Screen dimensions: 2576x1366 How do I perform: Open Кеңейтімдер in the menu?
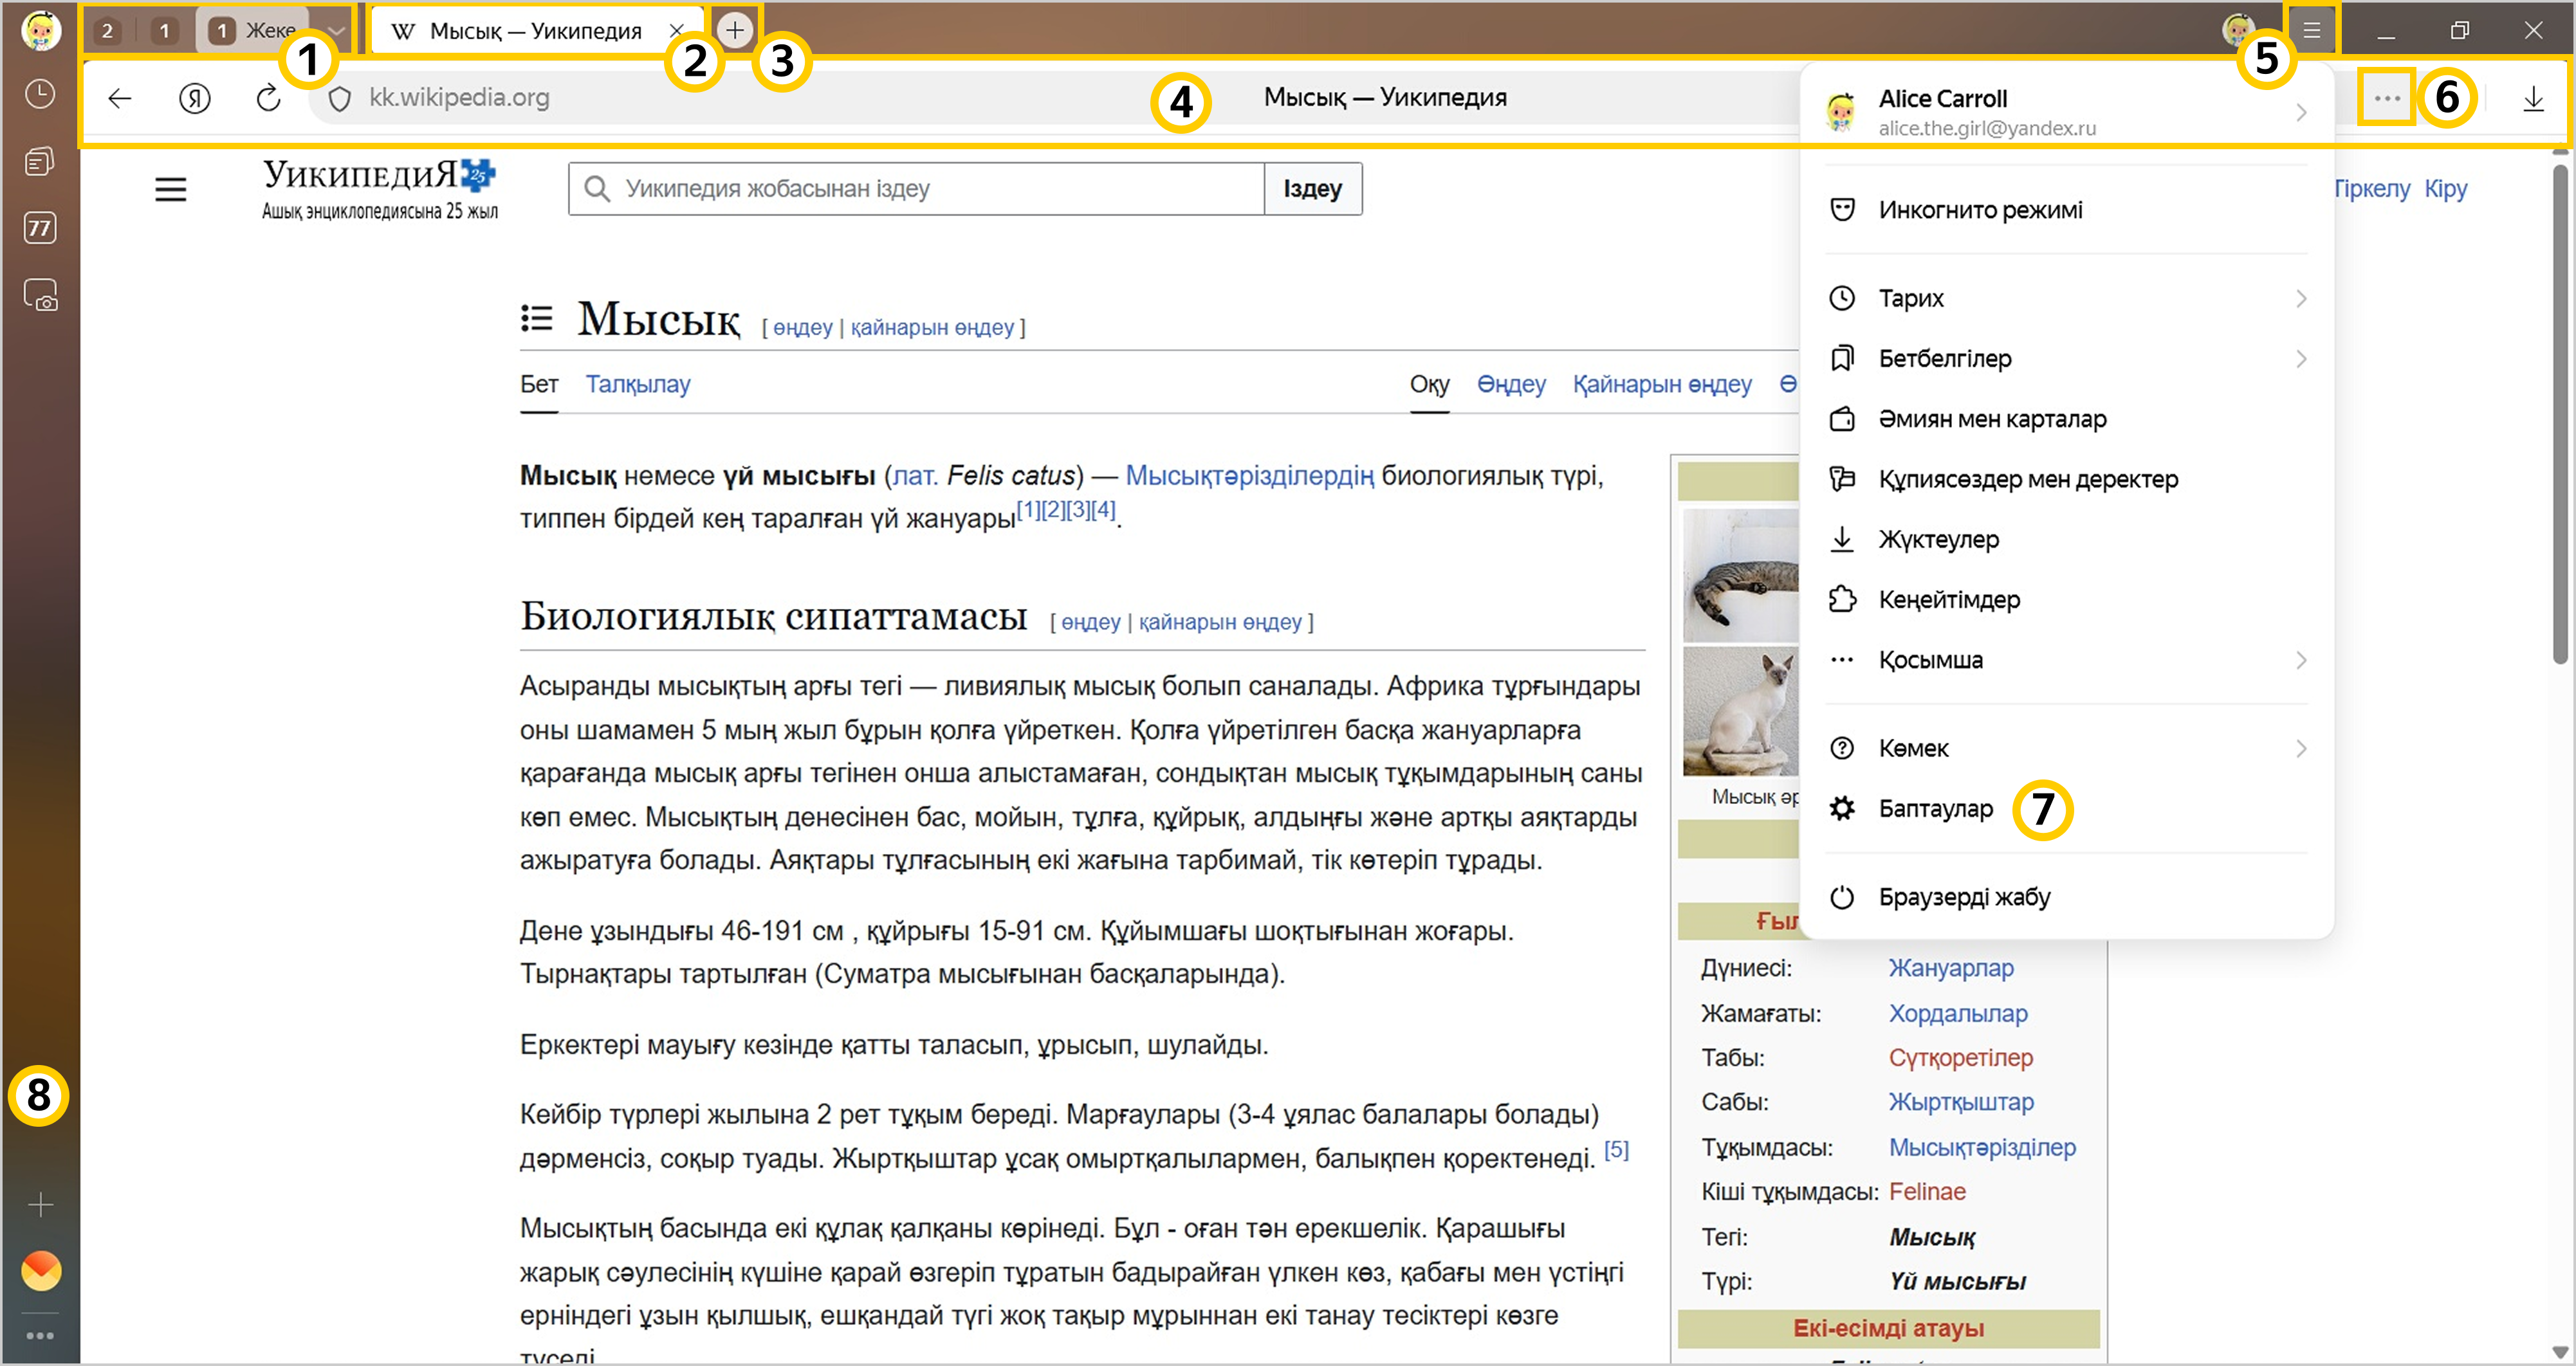tap(2066, 600)
